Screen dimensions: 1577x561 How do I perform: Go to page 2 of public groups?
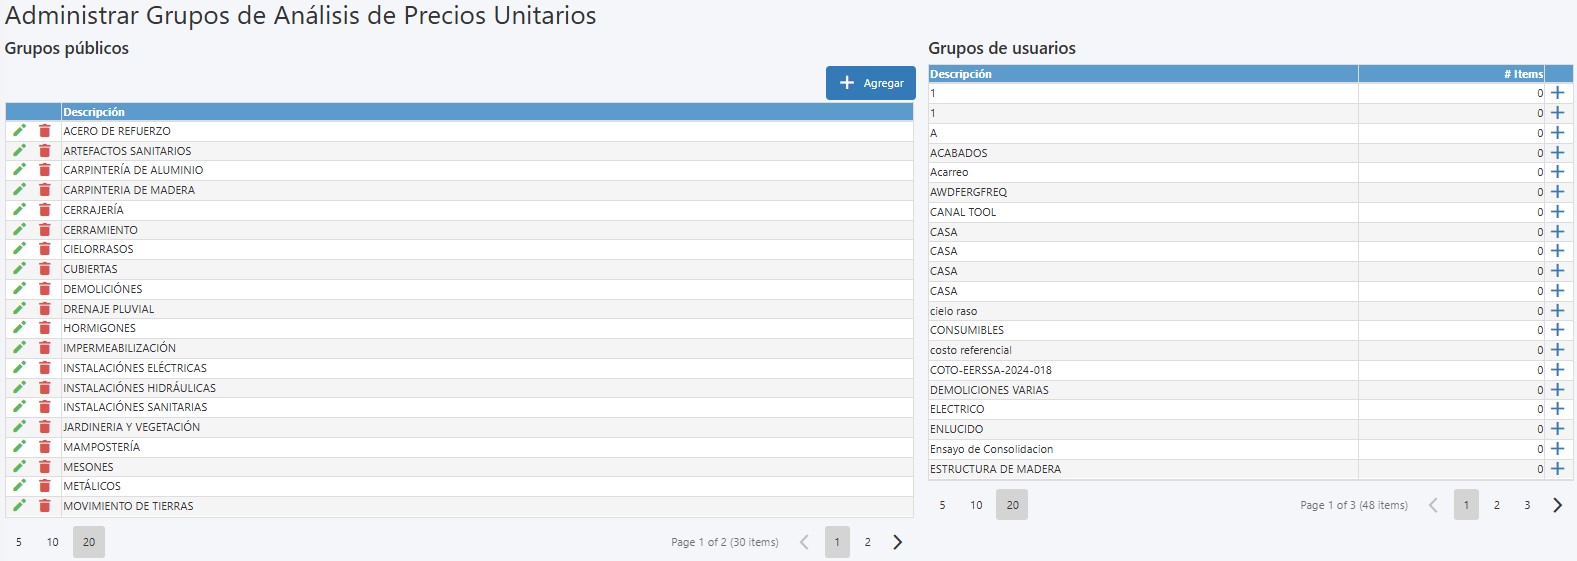pyautogui.click(x=867, y=542)
